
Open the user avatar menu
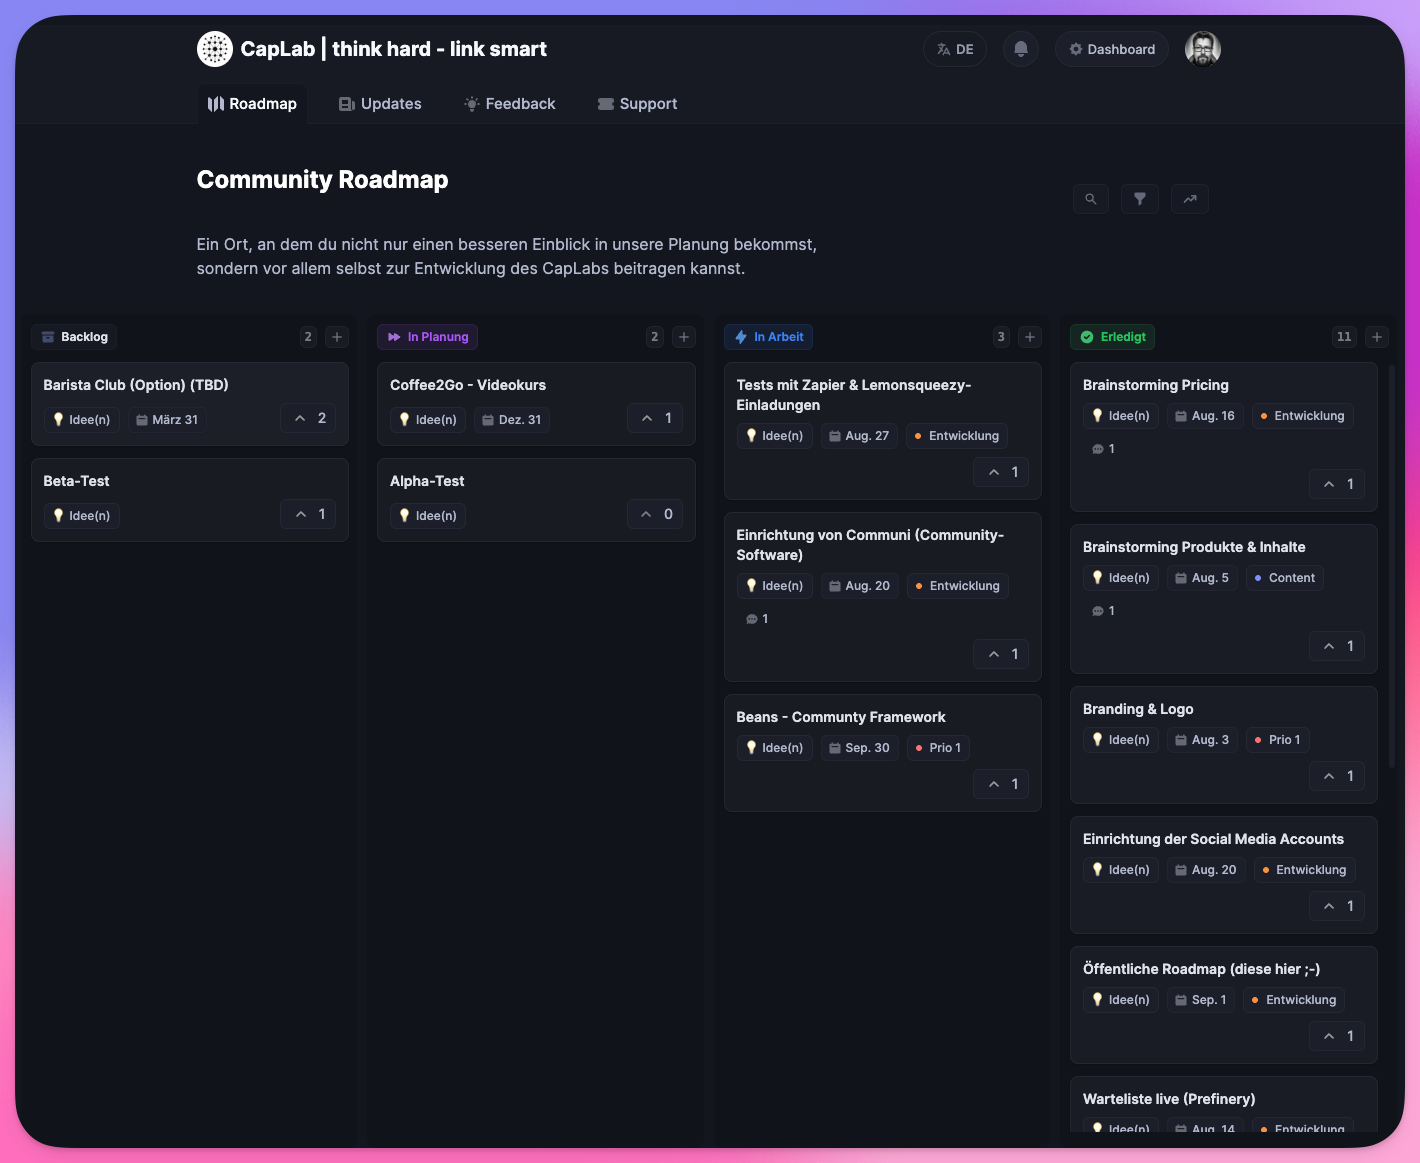click(x=1202, y=49)
